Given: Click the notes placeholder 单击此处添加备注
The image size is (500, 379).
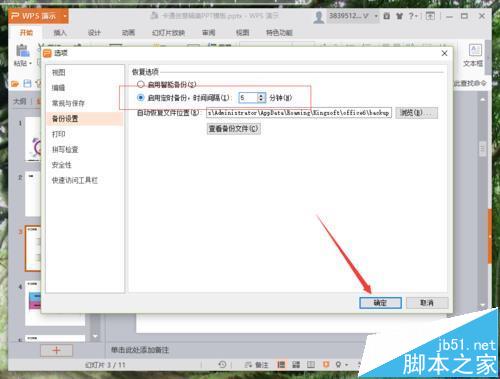Looking at the screenshot, I should pyautogui.click(x=140, y=350).
